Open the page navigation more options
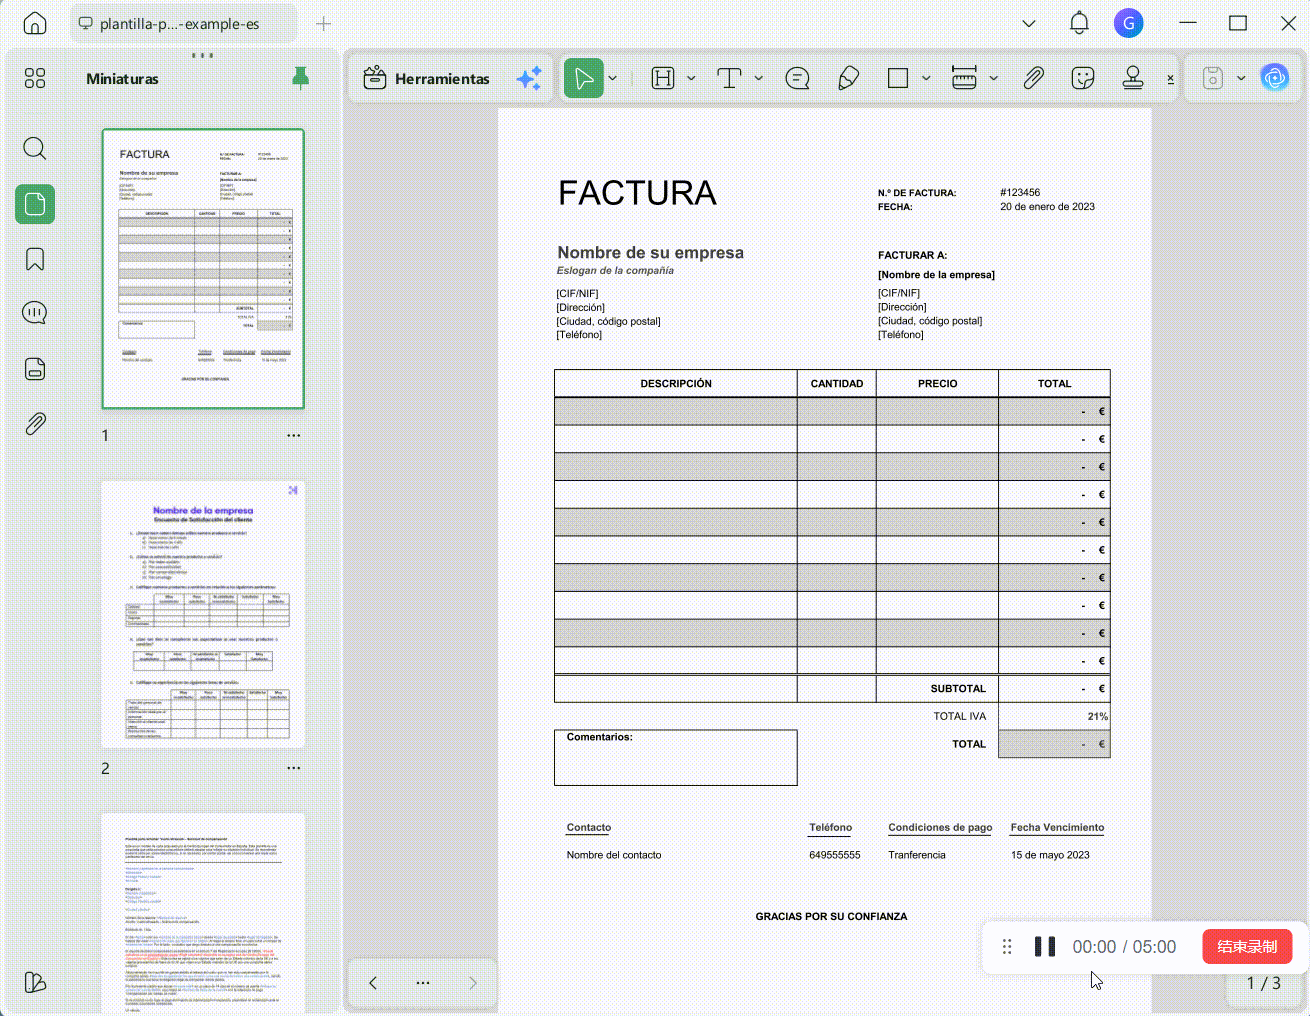 [x=423, y=983]
